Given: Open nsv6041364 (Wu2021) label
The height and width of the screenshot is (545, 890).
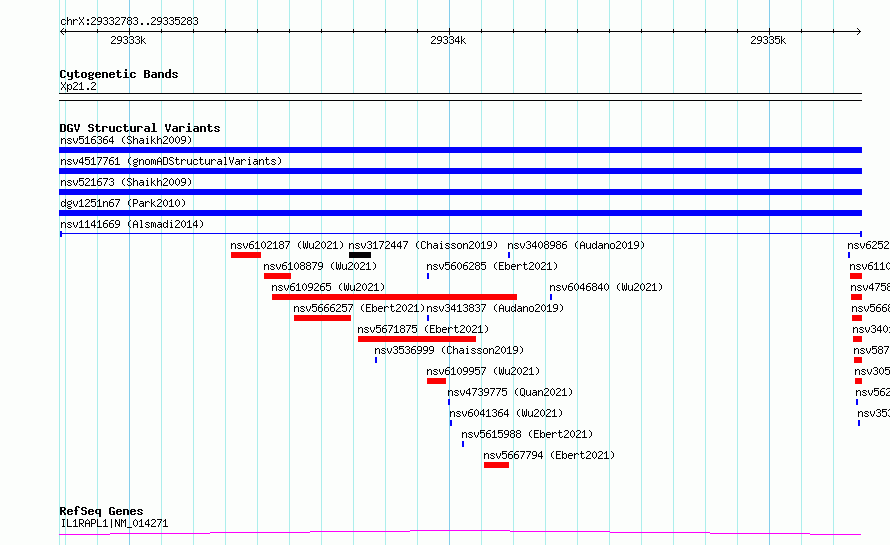Looking at the screenshot, I should point(506,413).
